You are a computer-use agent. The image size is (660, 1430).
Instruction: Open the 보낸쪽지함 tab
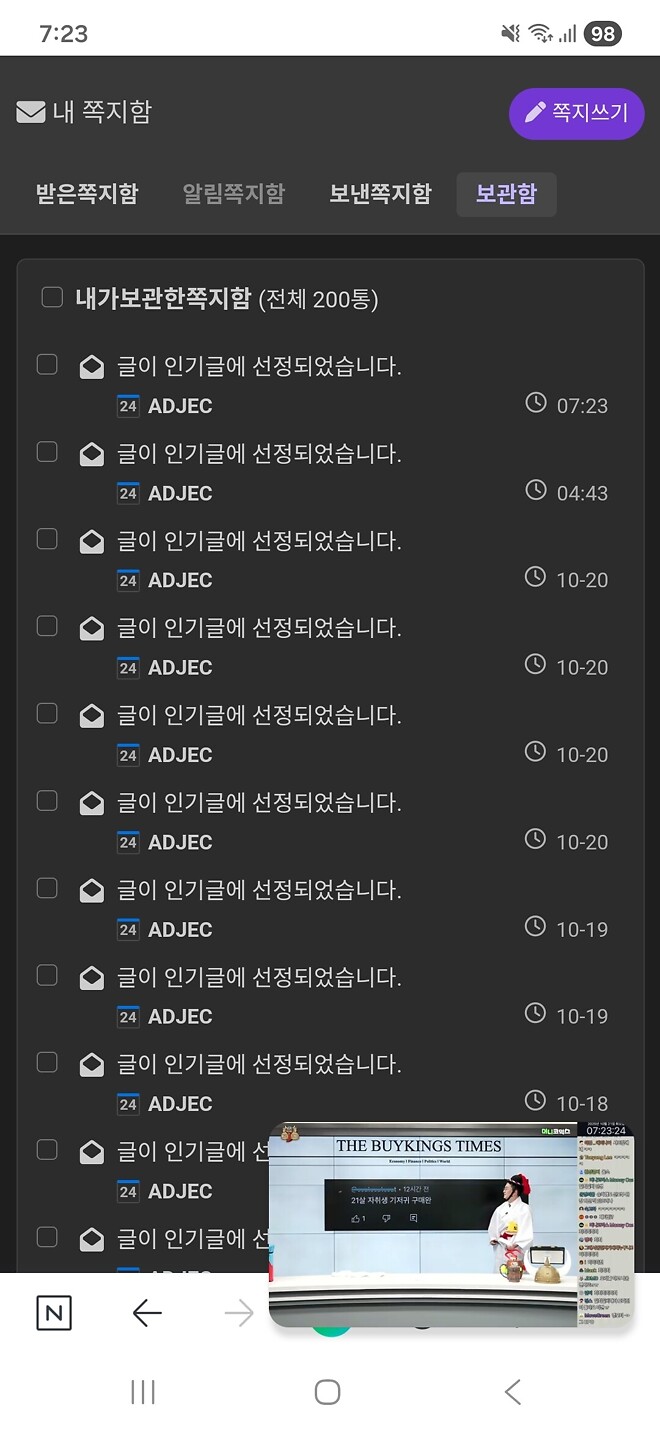click(379, 196)
